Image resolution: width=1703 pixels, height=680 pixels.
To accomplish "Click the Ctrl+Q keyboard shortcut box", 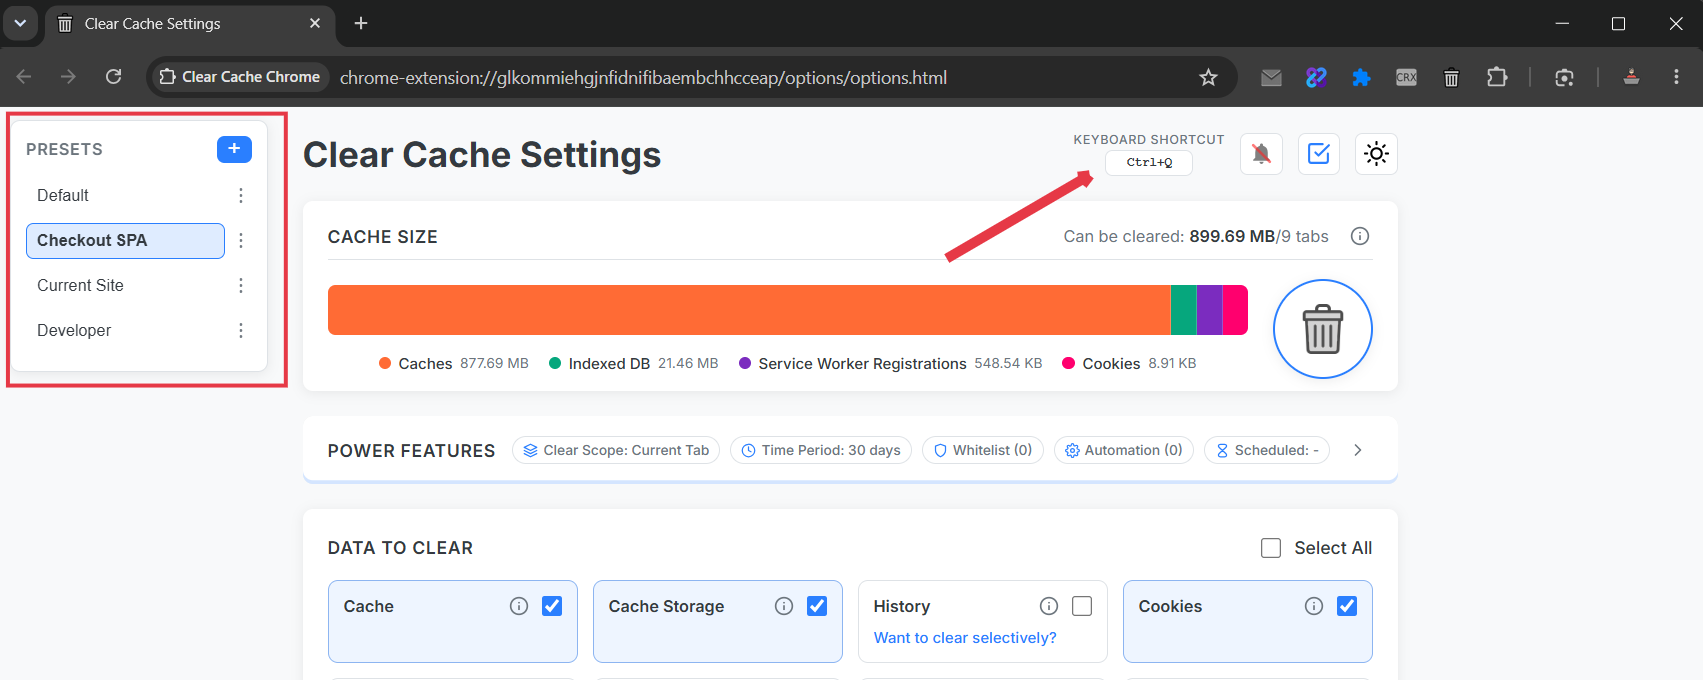I will click(x=1149, y=162).
